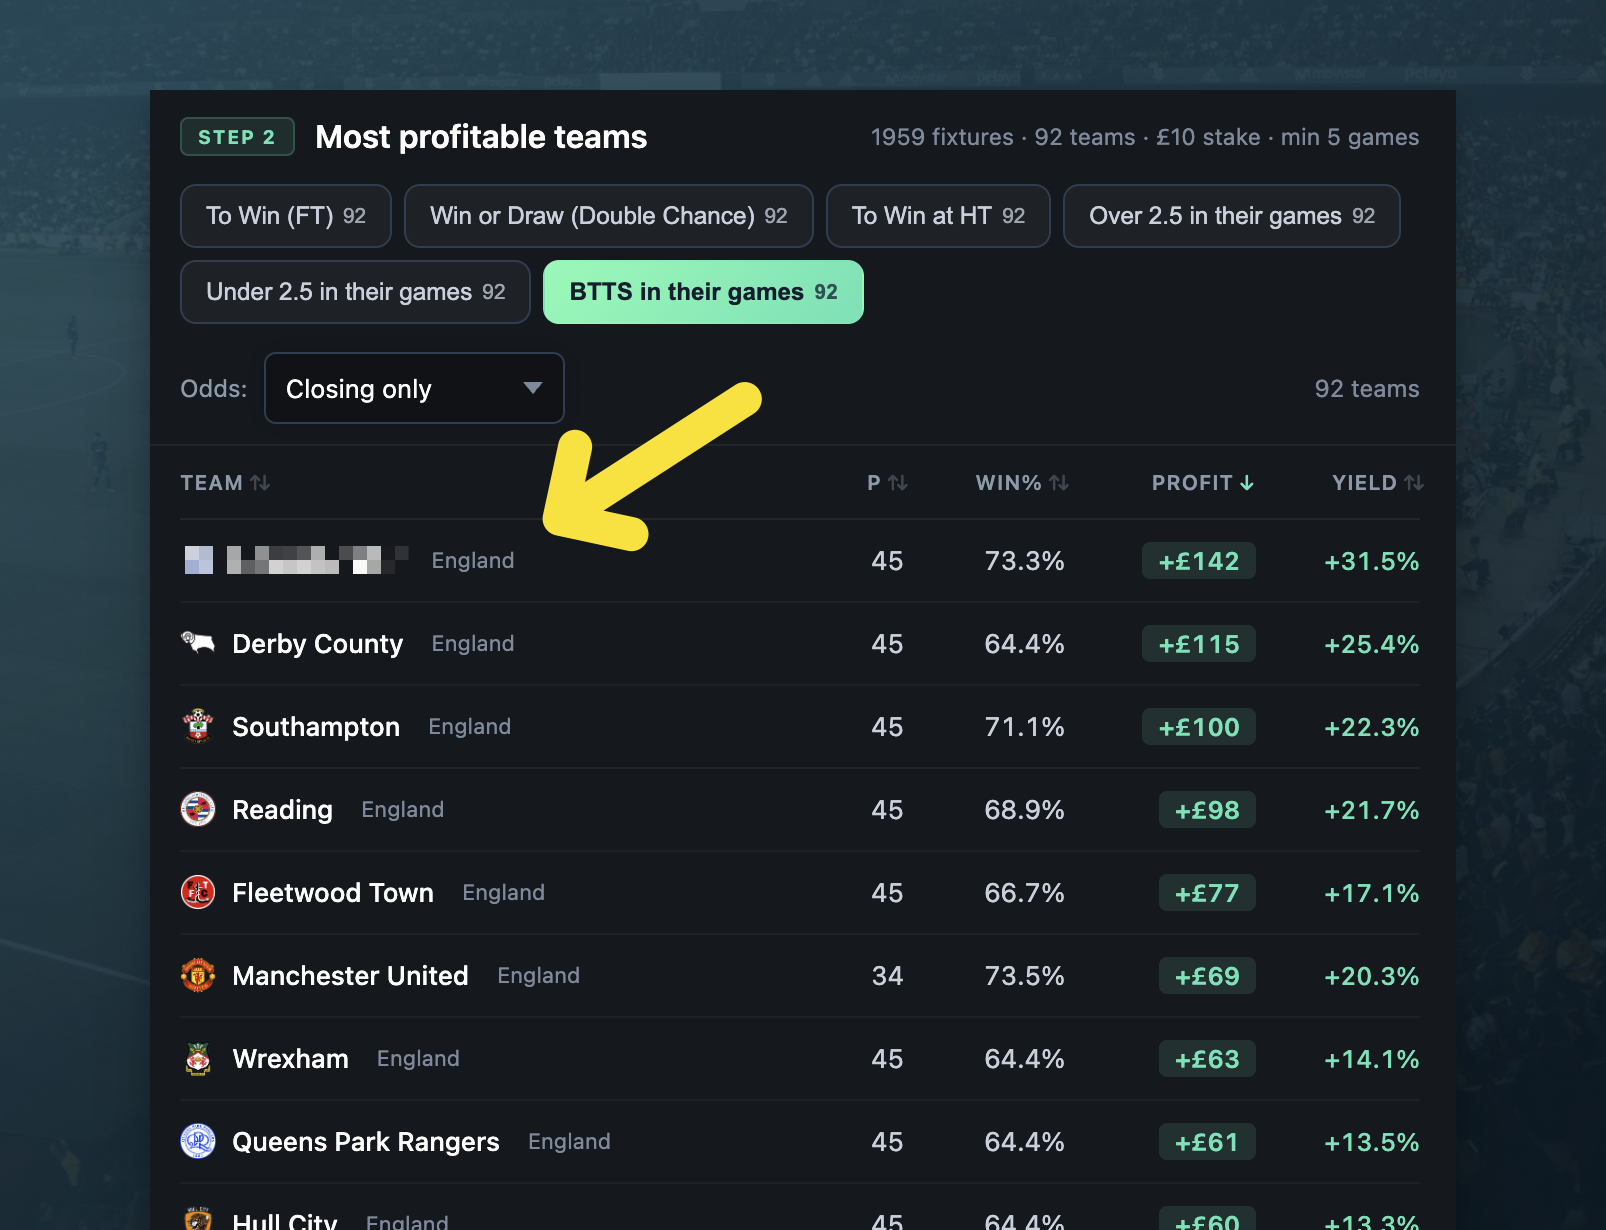This screenshot has width=1606, height=1230.
Task: Click the 73.3% win rate value
Action: pyautogui.click(x=1024, y=561)
